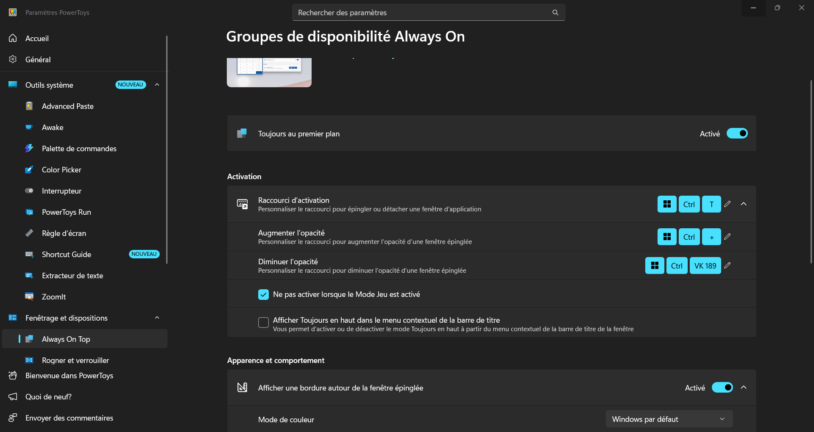Click the PowerToys app logo in title bar
The height and width of the screenshot is (432, 814).
(x=13, y=12)
